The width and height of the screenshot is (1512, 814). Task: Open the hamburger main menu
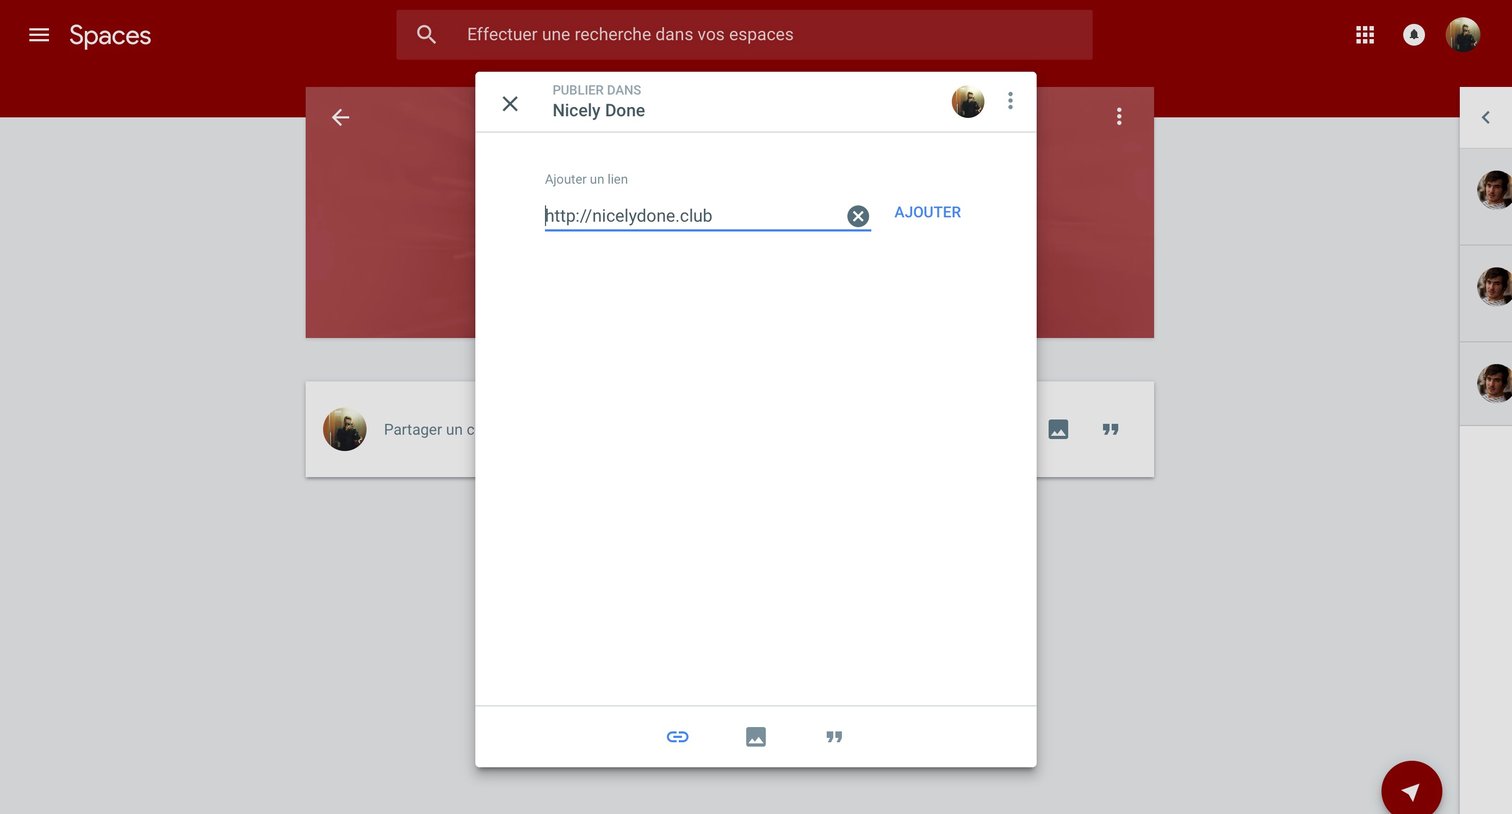pos(39,35)
